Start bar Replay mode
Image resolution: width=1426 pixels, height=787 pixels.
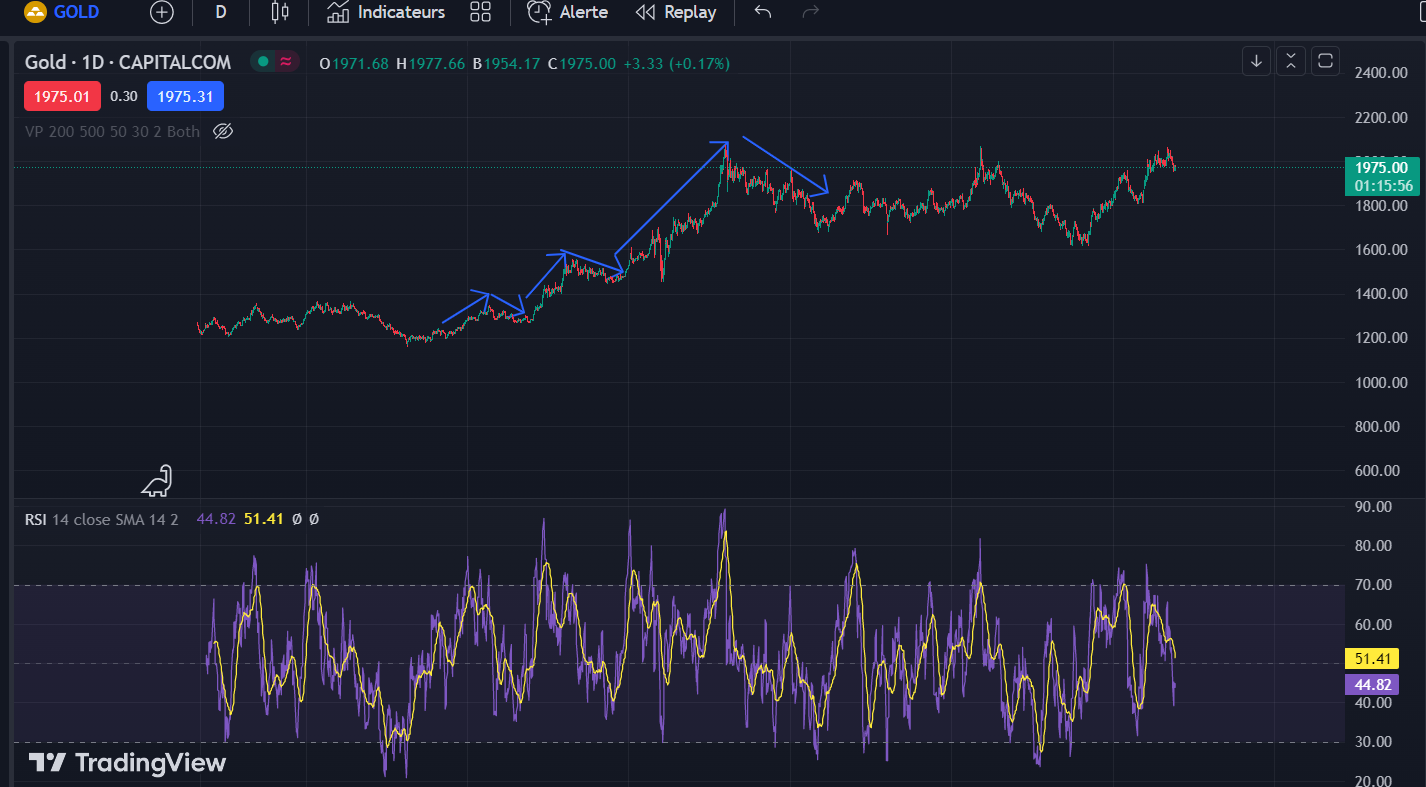coord(645,12)
